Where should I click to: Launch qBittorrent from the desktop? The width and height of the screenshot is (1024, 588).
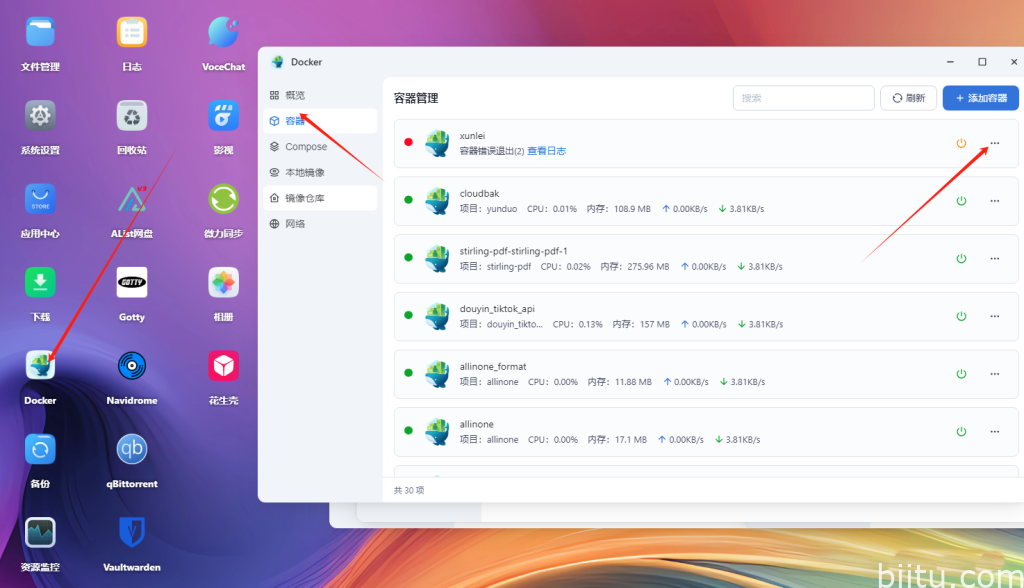point(132,450)
